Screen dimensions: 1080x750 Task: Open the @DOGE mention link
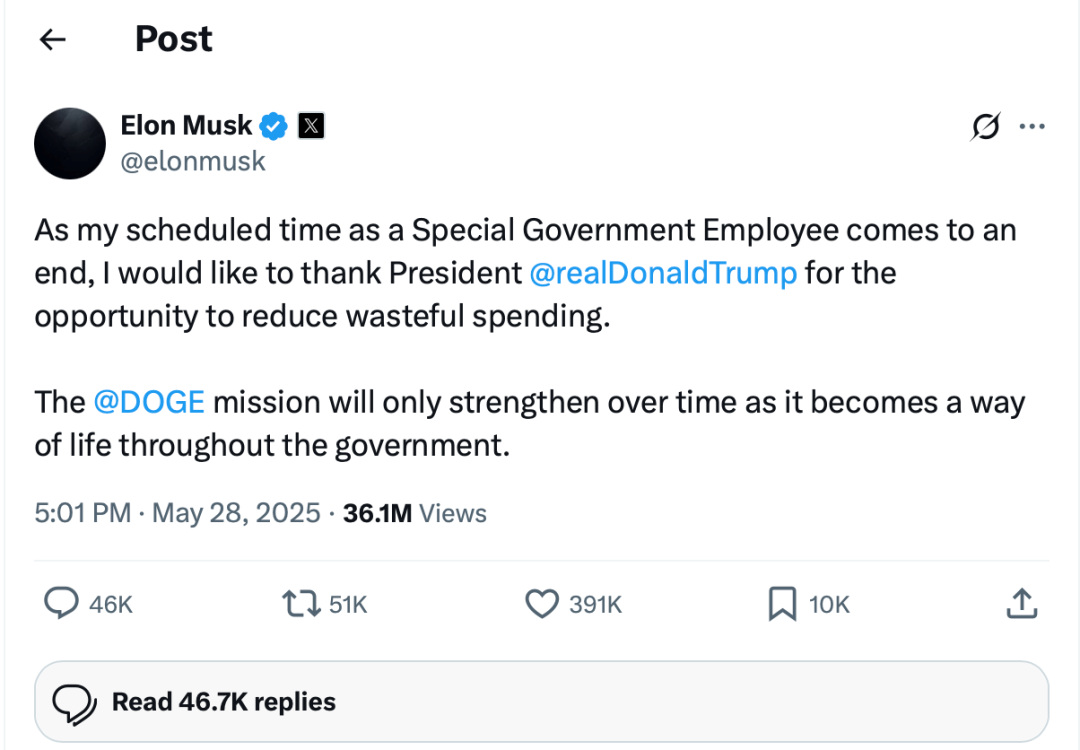click(x=149, y=402)
